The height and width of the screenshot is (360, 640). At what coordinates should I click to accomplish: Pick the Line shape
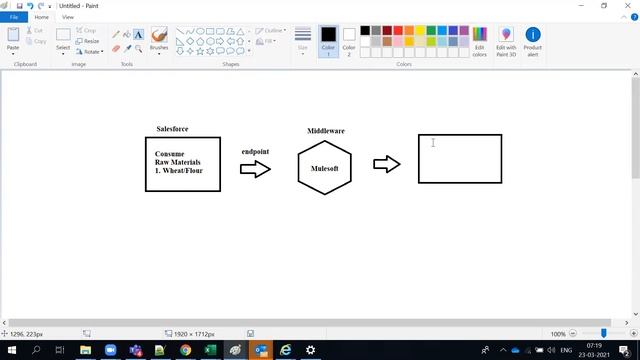tap(180, 31)
